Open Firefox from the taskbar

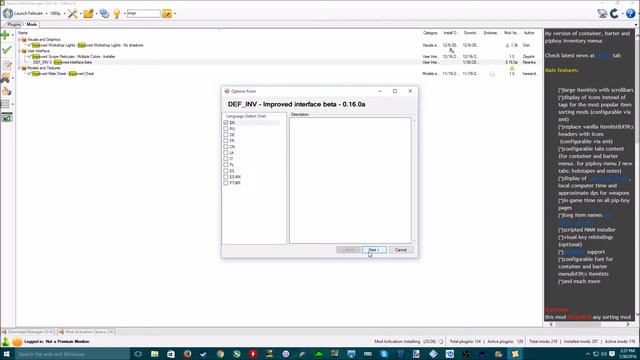(x=187, y=354)
